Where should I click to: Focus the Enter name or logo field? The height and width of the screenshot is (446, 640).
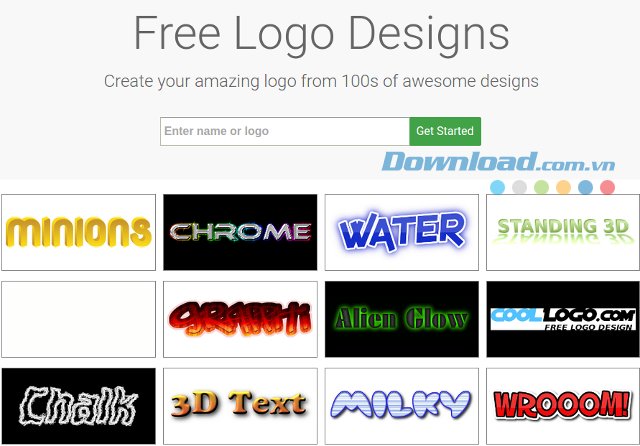285,131
